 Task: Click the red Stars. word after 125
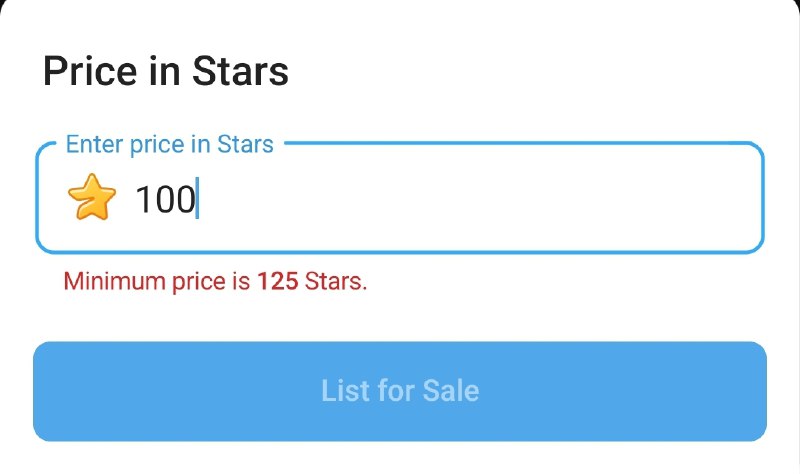pos(336,281)
